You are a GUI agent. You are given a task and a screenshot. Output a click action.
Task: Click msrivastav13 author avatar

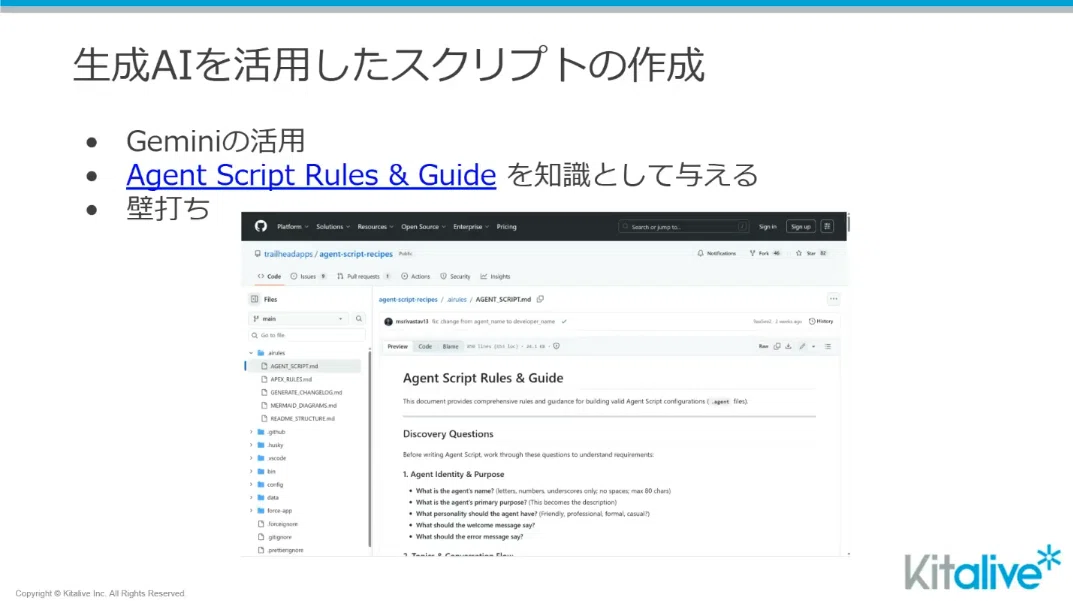coord(388,322)
